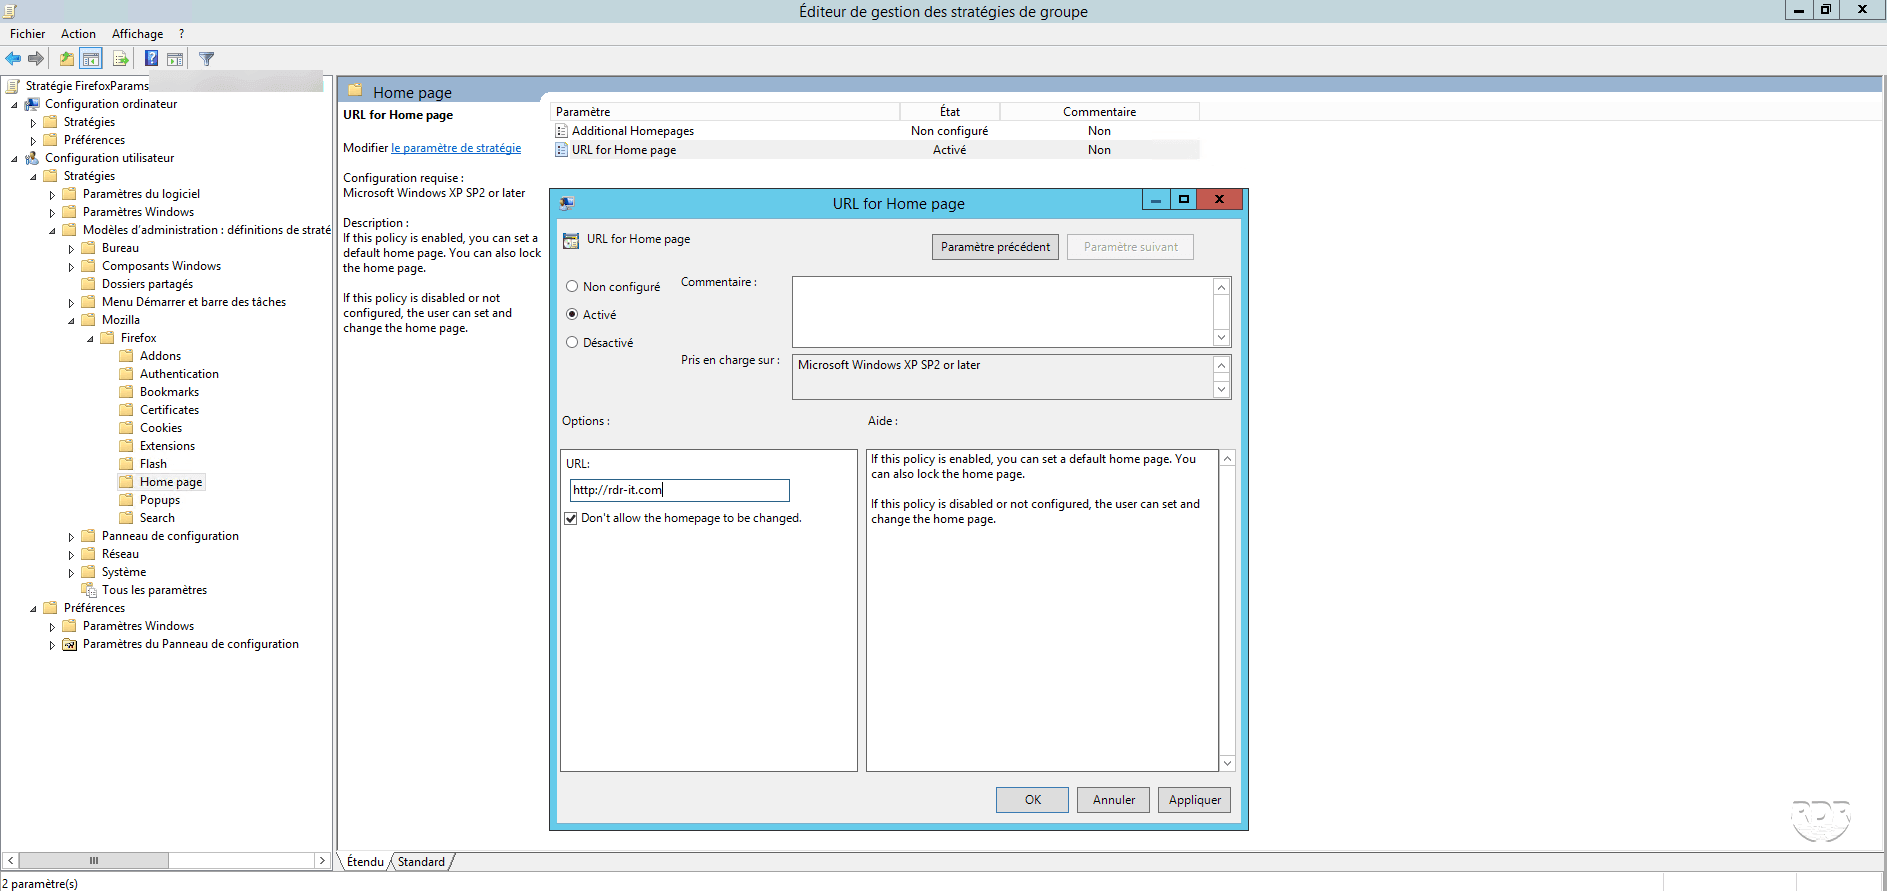Click the OK button

[x=1032, y=800]
